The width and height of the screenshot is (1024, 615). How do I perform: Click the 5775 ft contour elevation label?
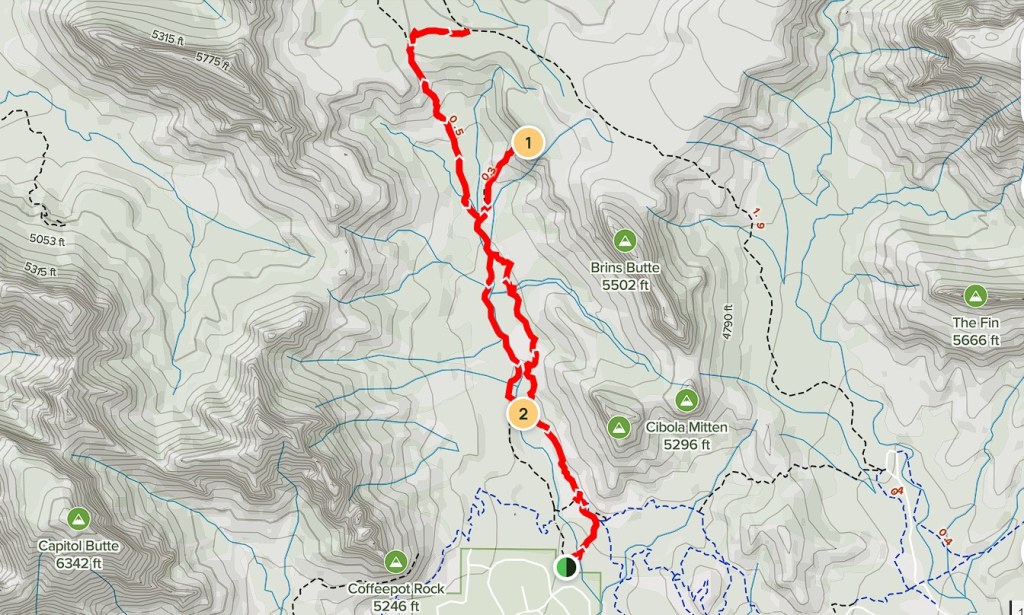213,61
